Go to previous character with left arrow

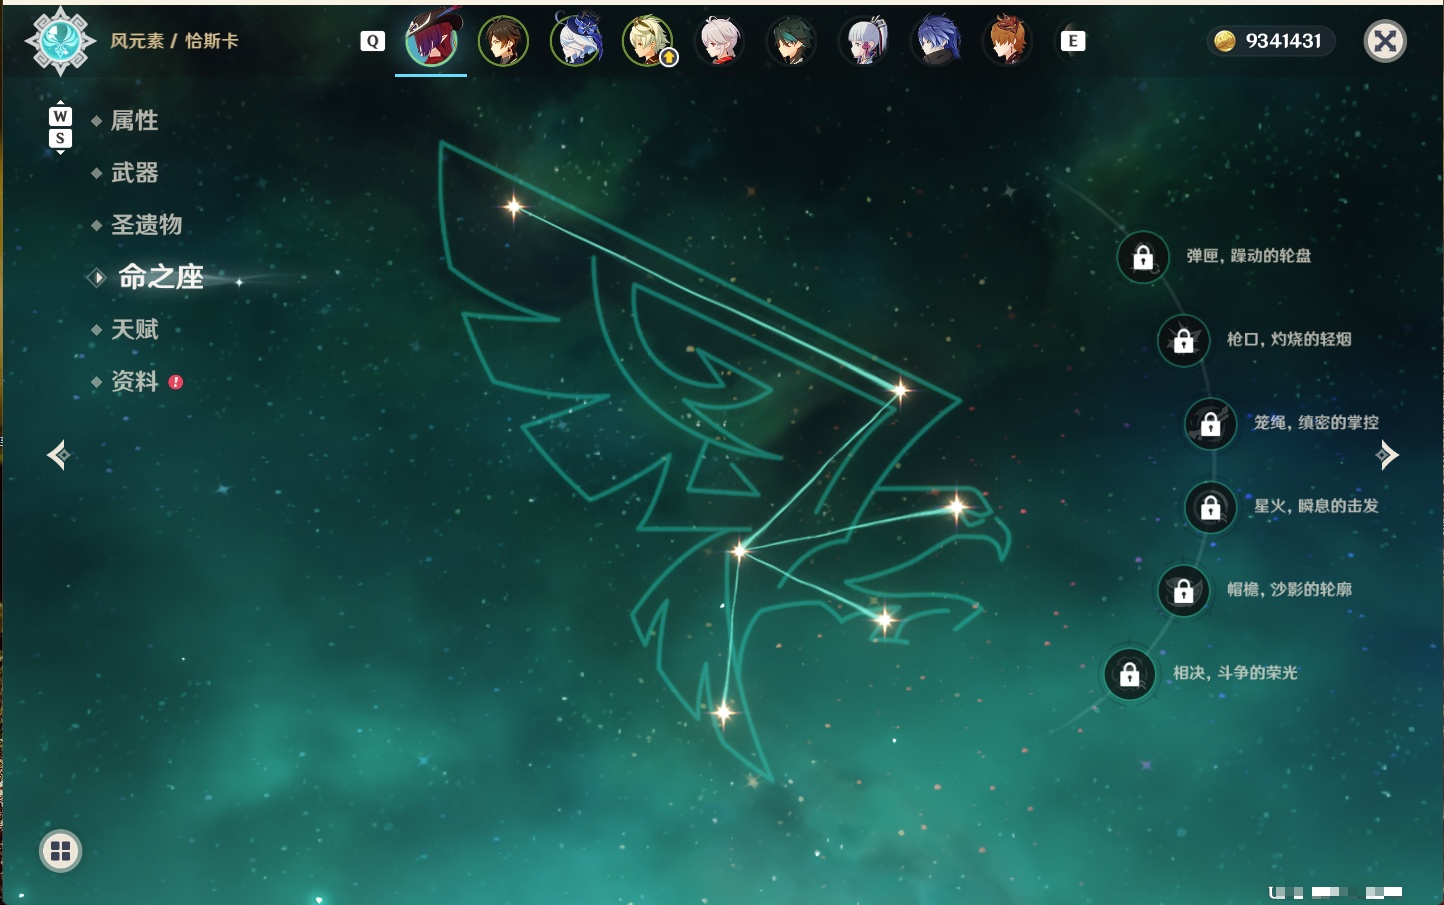(x=58, y=455)
